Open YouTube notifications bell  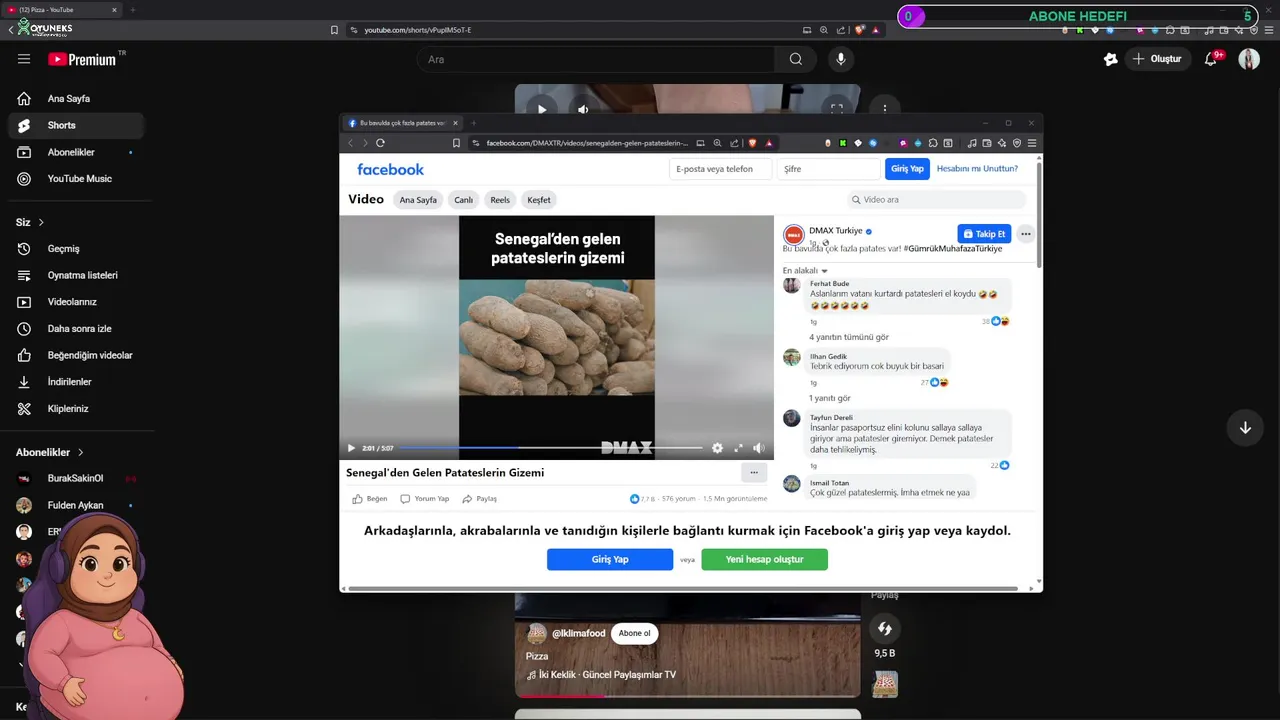click(x=1211, y=59)
